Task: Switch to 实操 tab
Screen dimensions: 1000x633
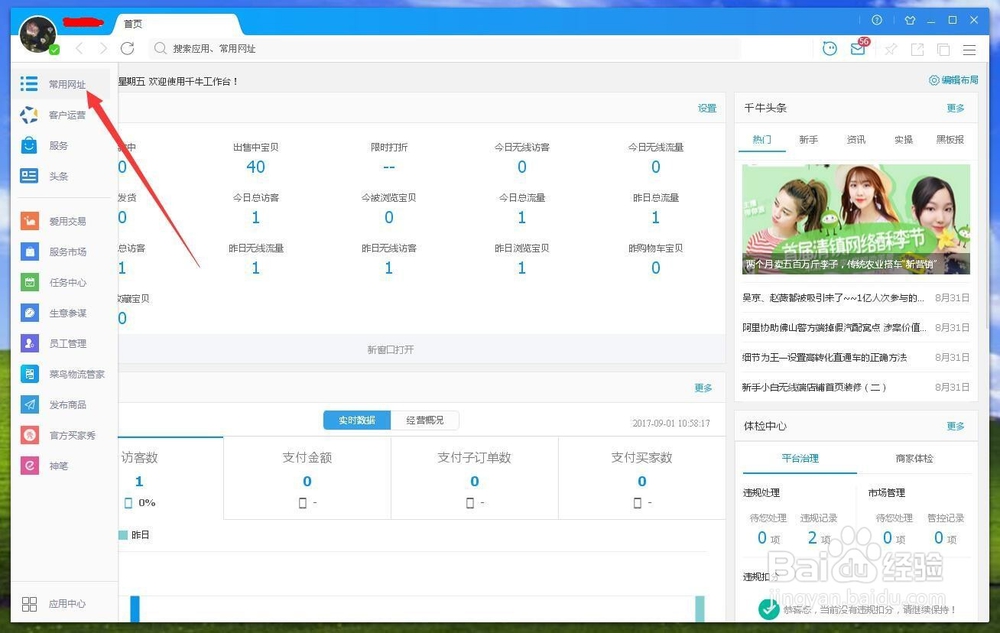Action: click(903, 139)
